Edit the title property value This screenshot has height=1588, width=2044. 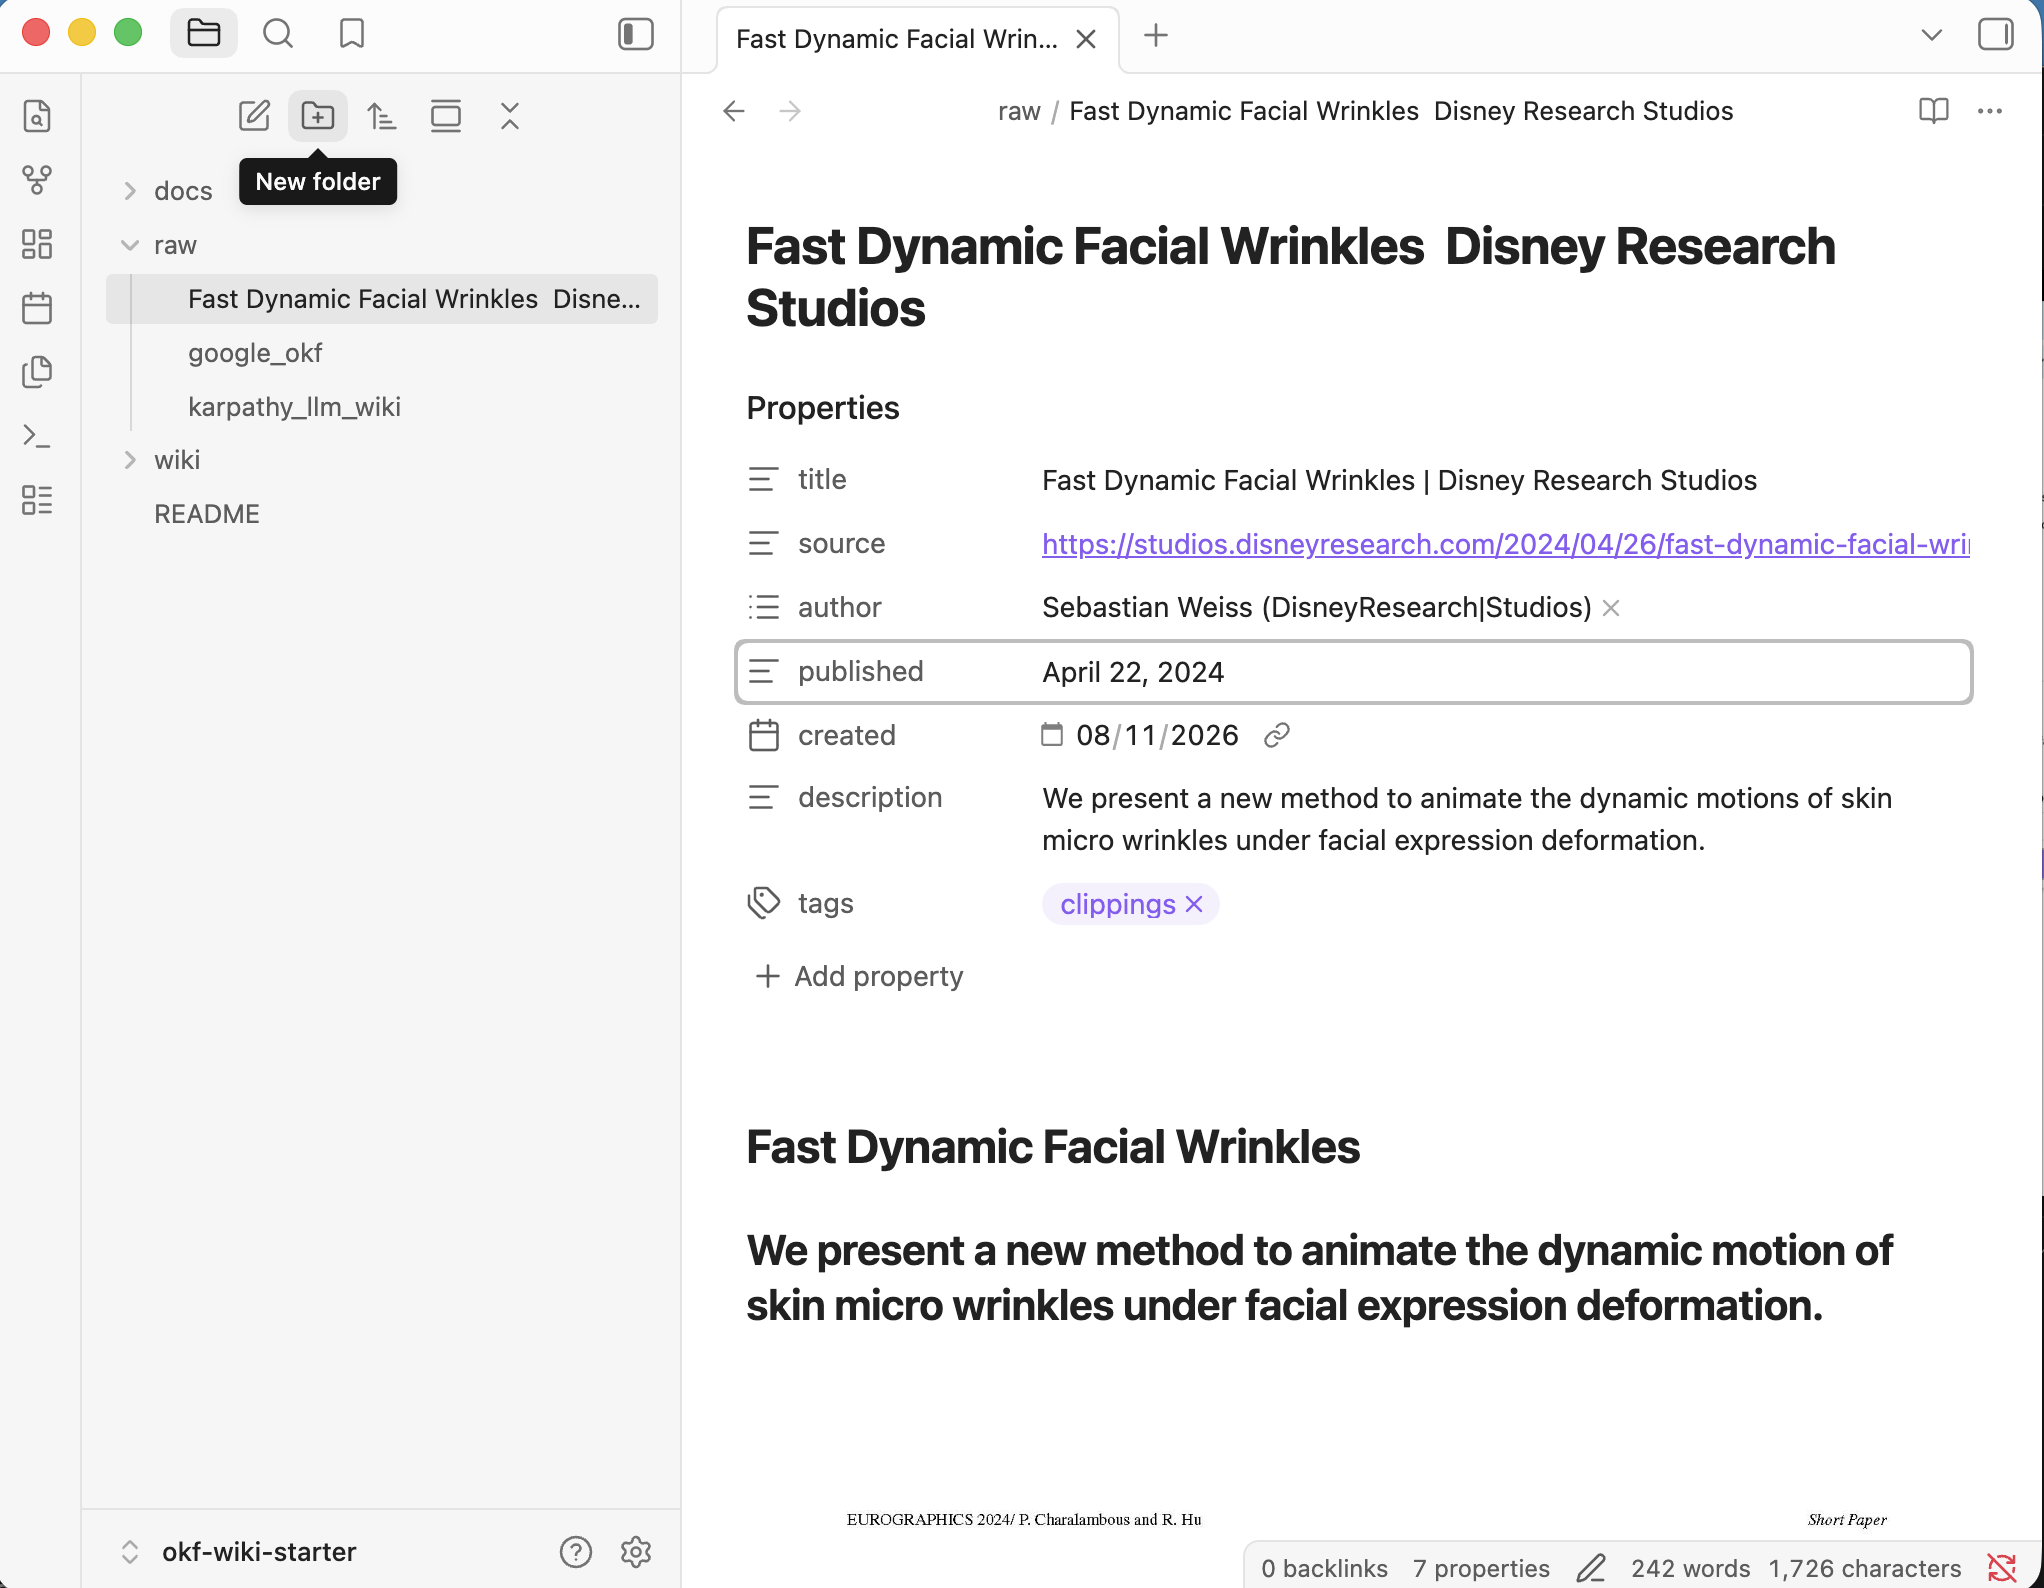tap(1399, 480)
